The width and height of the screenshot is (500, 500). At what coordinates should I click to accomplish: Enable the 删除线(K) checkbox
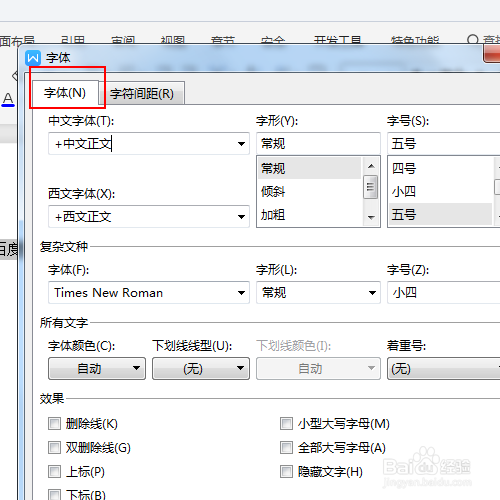(x=54, y=424)
